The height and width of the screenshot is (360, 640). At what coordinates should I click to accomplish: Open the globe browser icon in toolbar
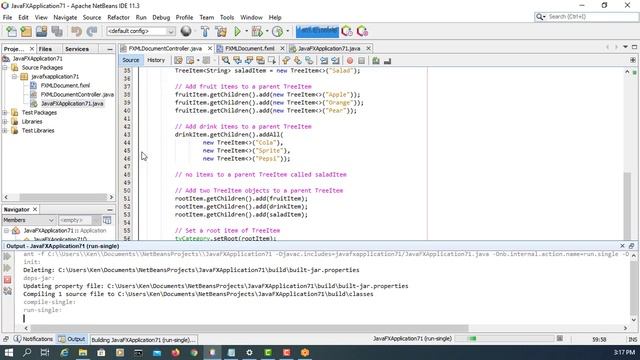186,31
